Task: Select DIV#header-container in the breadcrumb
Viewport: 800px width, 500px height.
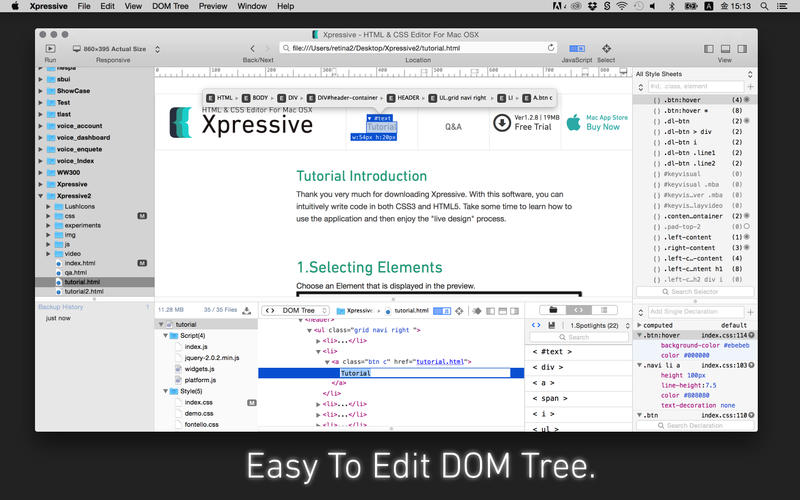Action: coord(342,97)
